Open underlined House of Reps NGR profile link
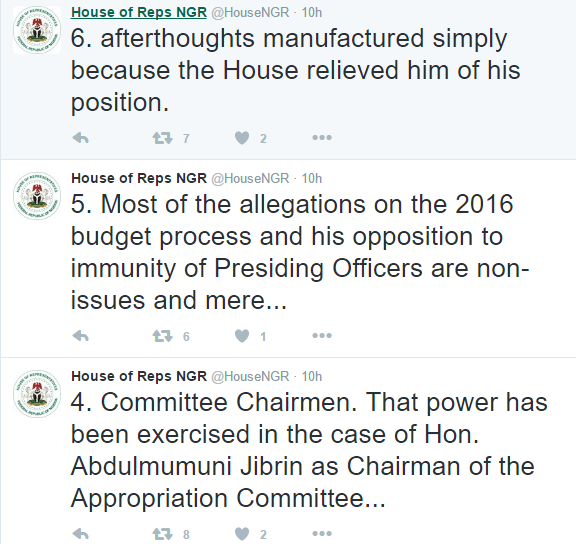The image size is (576, 544). click(x=139, y=12)
